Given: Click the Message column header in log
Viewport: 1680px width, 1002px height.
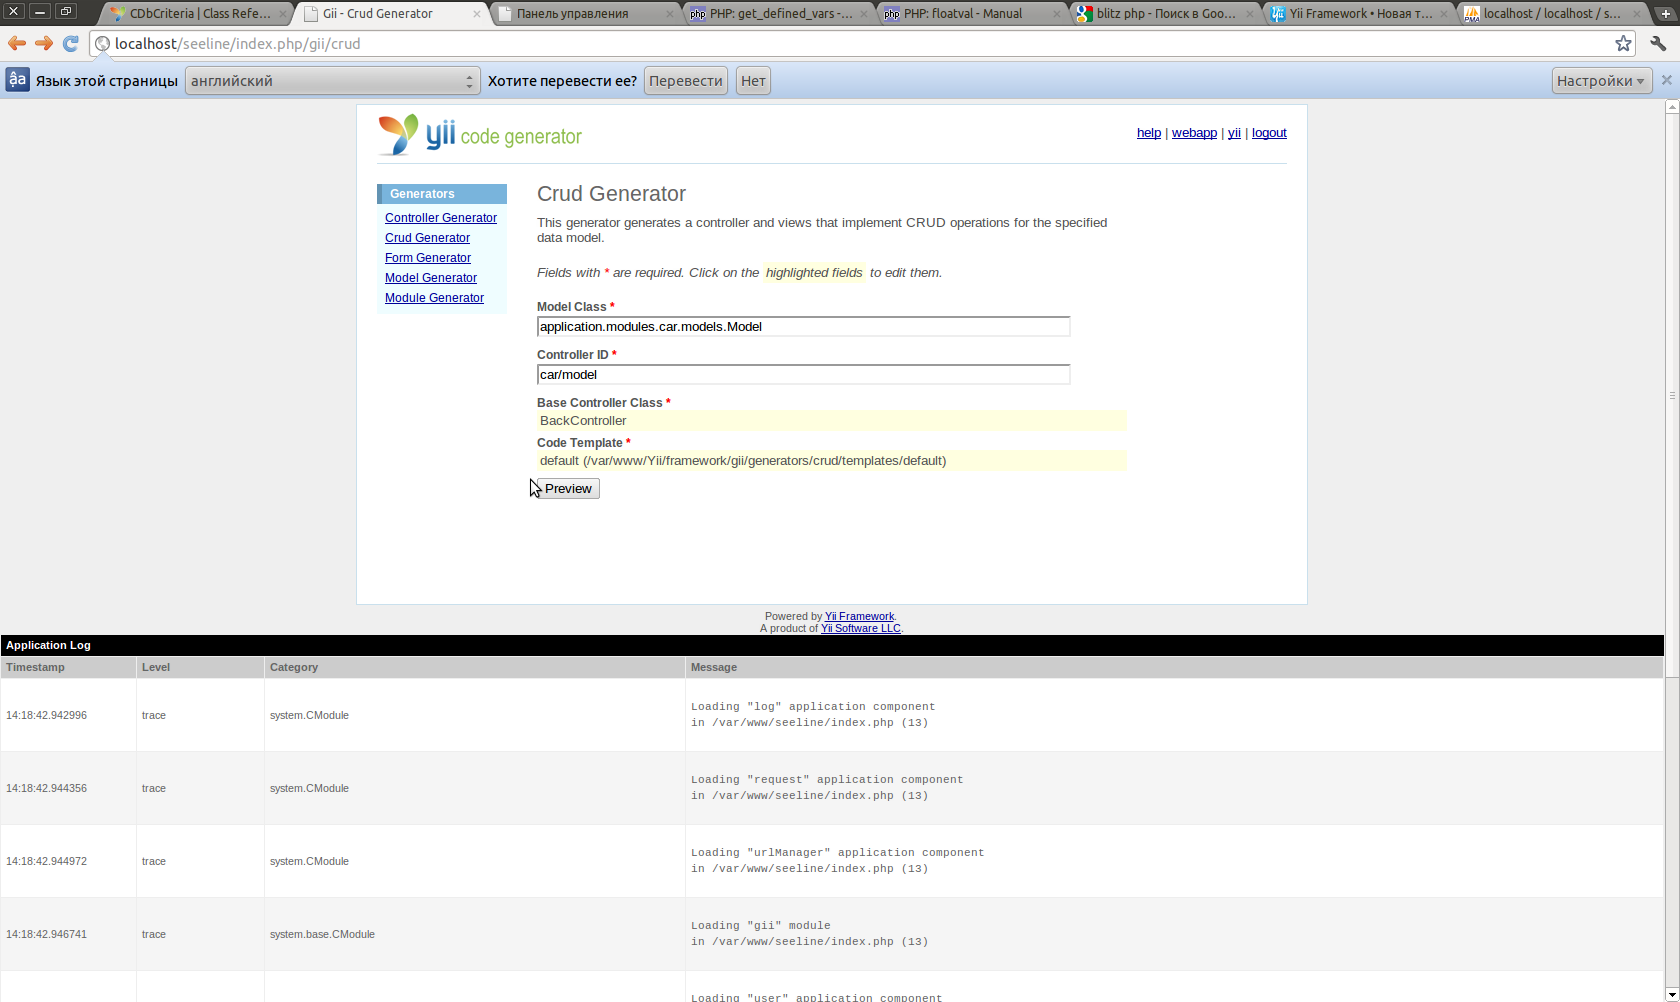Looking at the screenshot, I should (1175, 667).
